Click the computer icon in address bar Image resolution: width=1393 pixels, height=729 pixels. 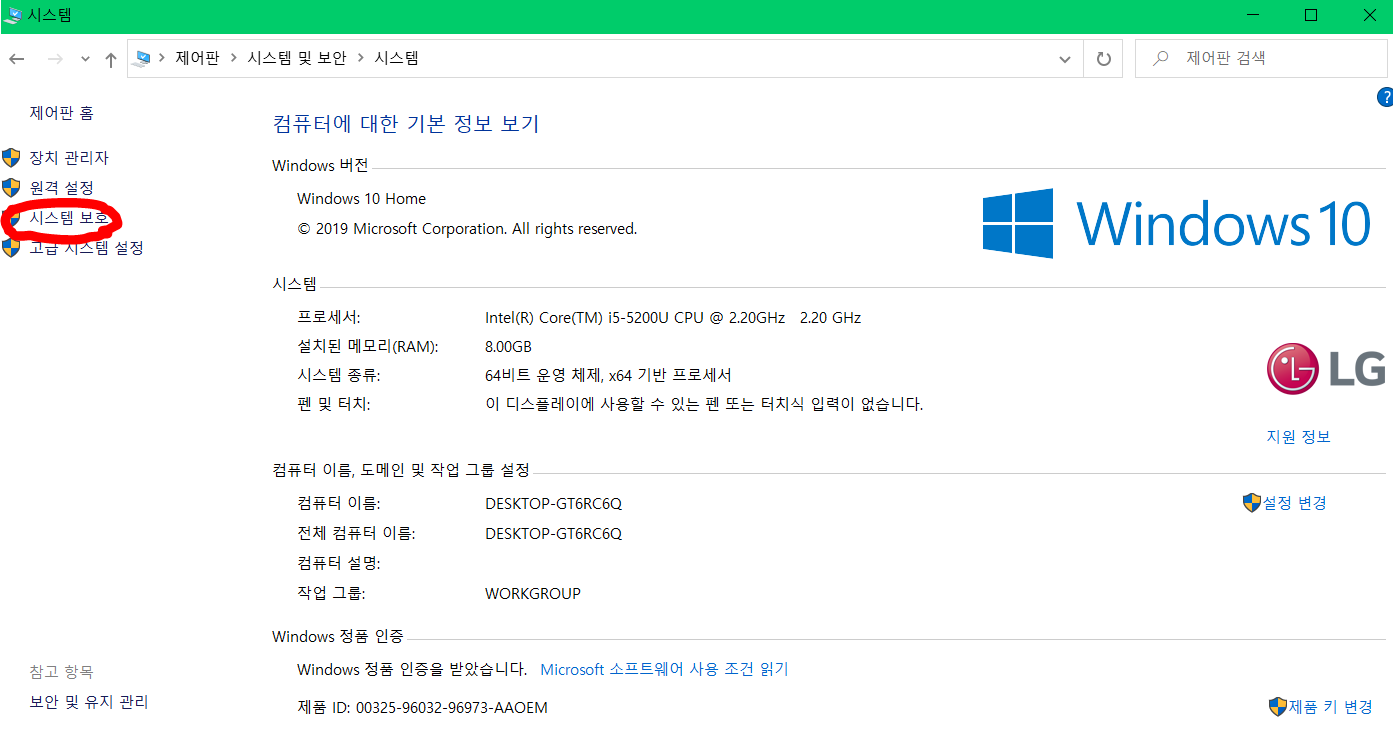click(143, 59)
